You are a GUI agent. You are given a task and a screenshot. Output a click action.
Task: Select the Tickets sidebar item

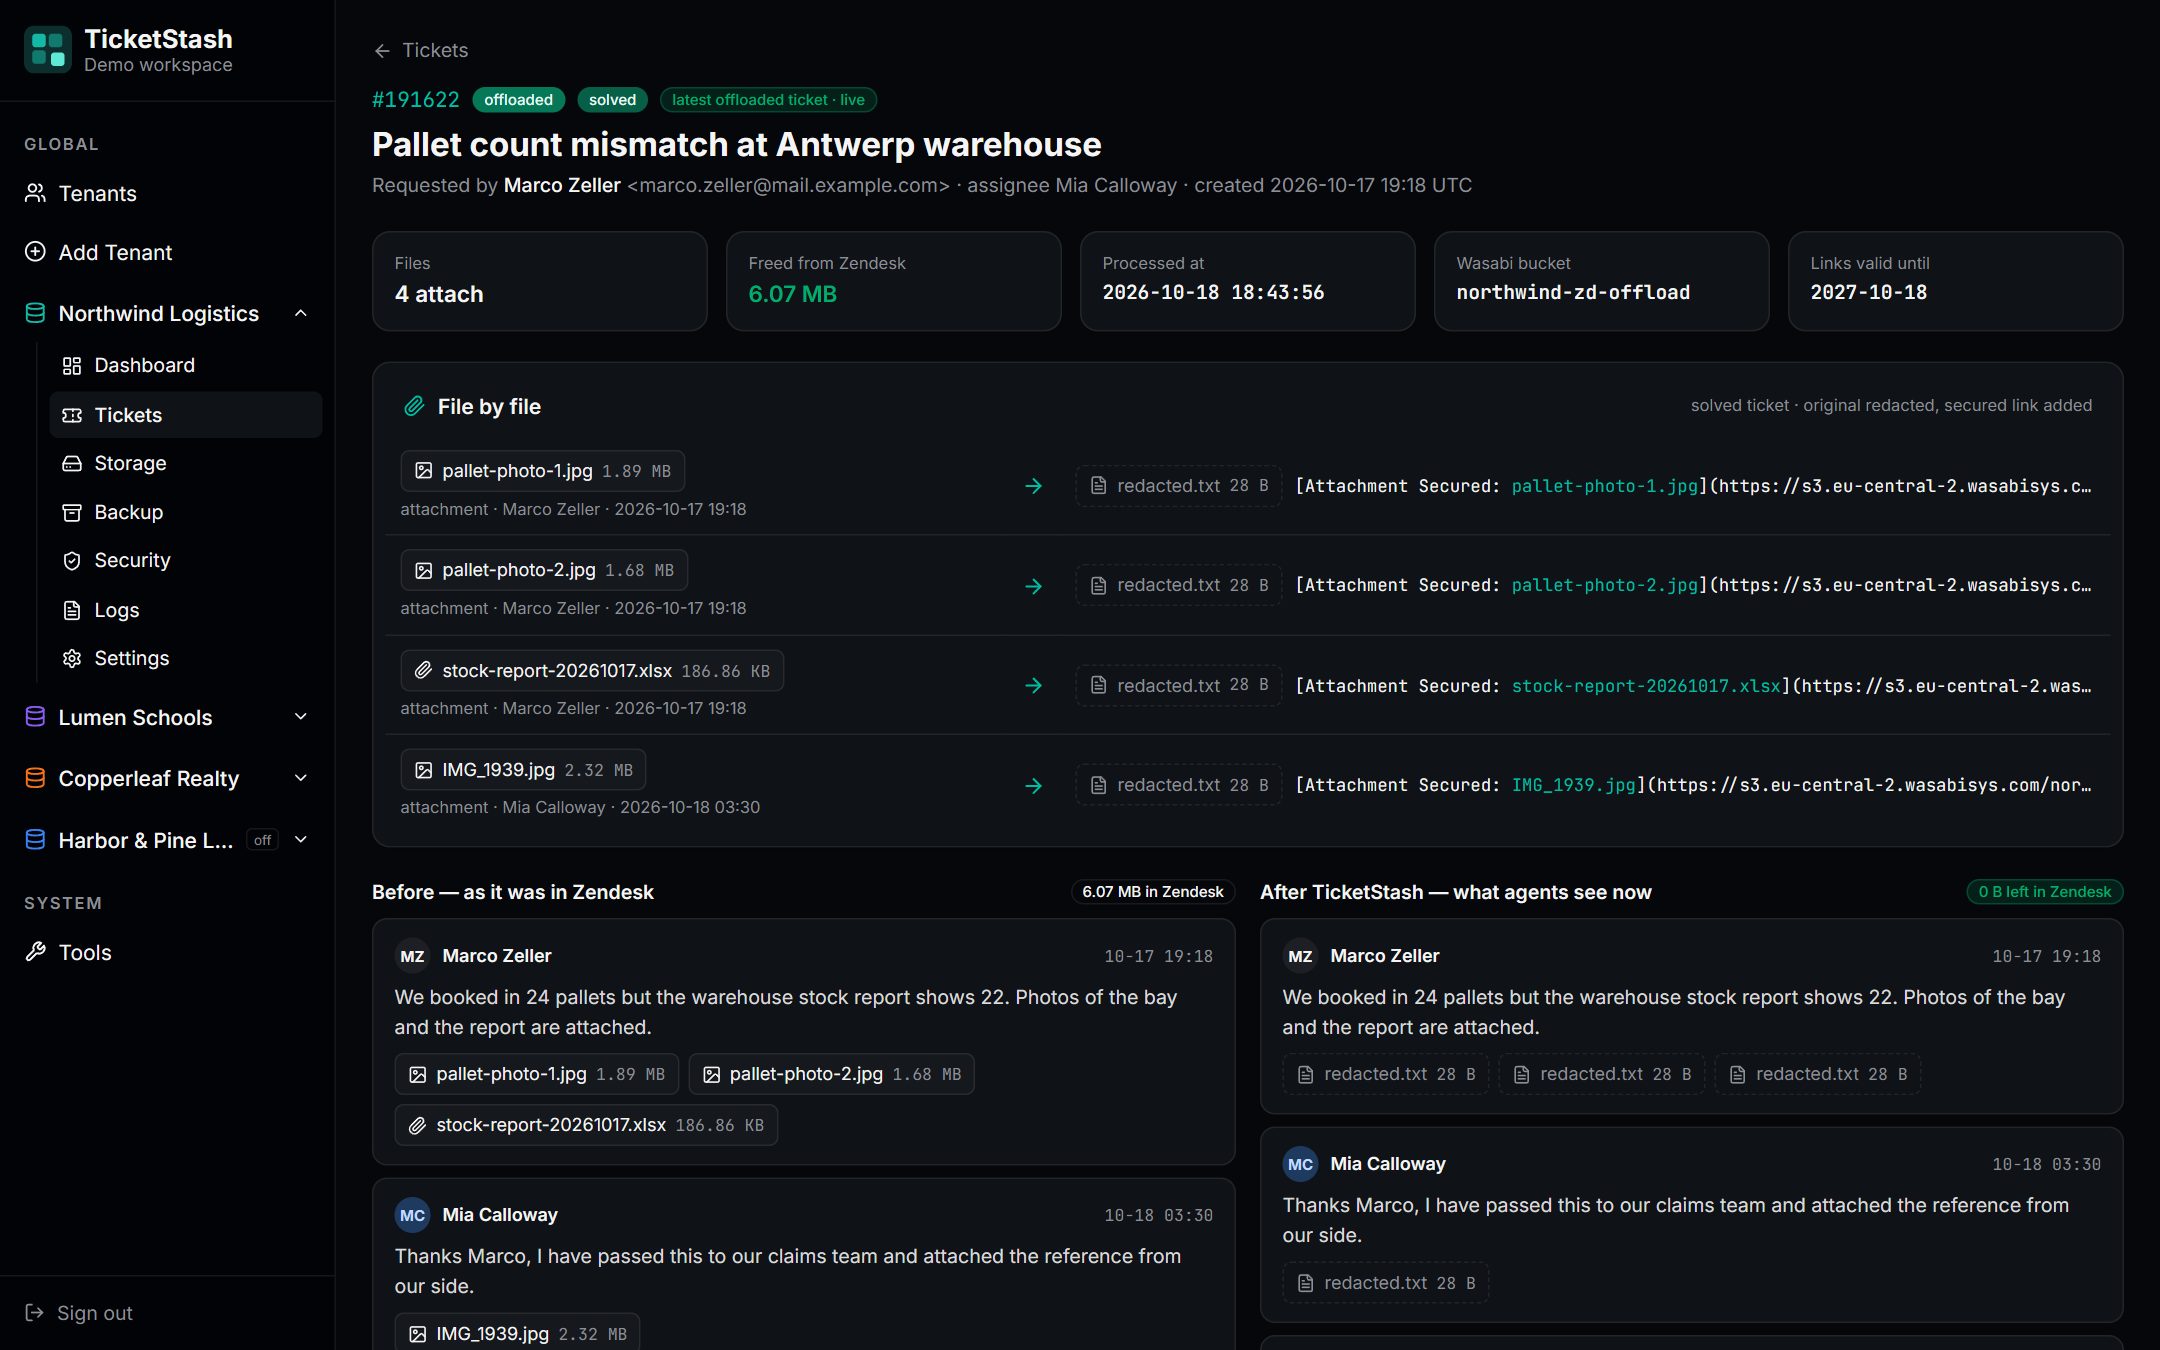point(185,414)
